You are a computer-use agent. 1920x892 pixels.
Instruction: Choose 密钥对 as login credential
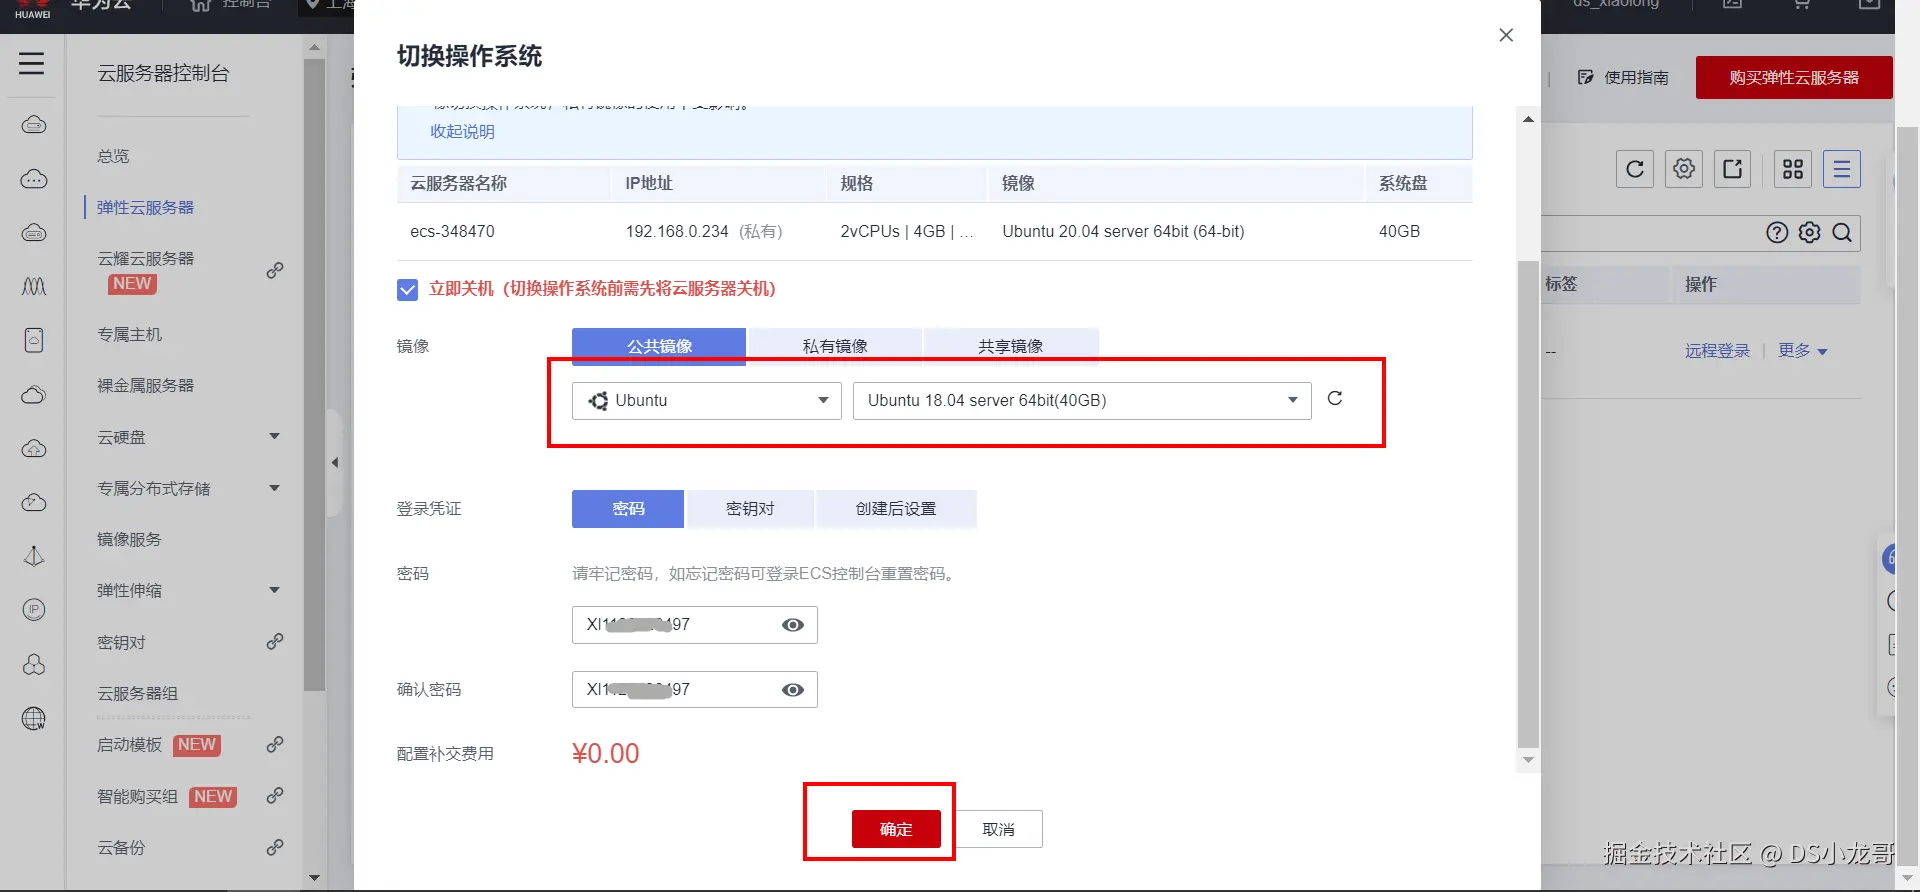pyautogui.click(x=750, y=508)
